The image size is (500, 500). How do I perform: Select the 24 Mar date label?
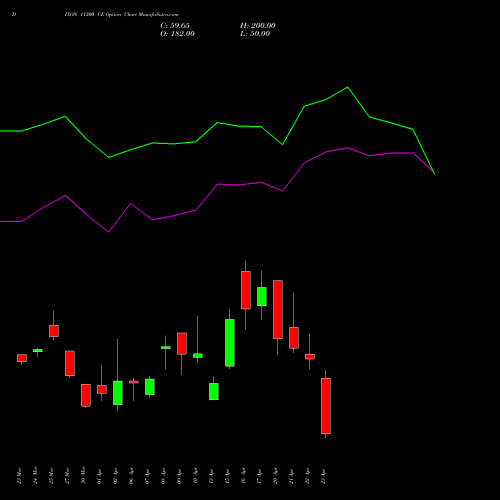[35, 476]
